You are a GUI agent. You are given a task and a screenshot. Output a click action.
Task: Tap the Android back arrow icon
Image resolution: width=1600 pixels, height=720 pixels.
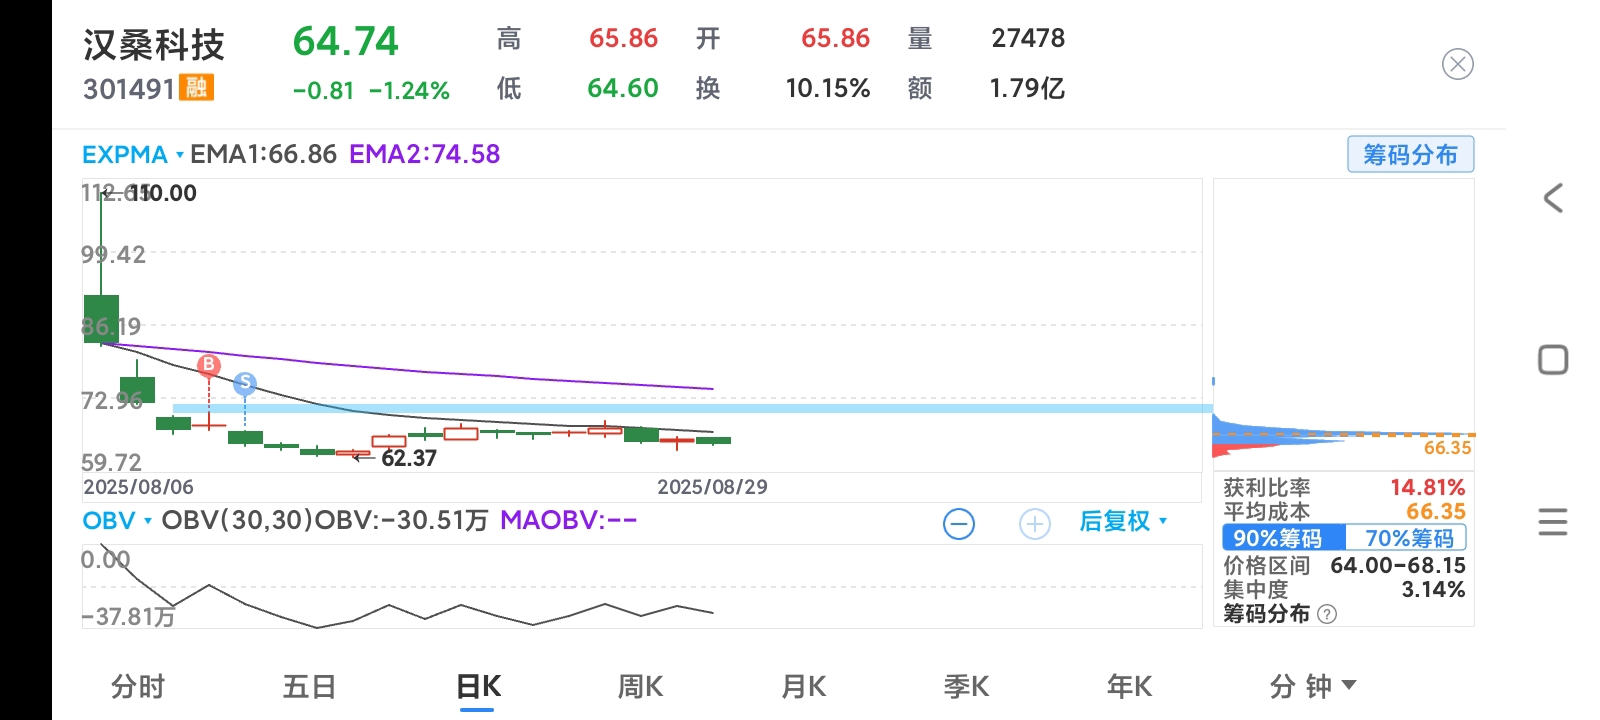tap(1553, 198)
